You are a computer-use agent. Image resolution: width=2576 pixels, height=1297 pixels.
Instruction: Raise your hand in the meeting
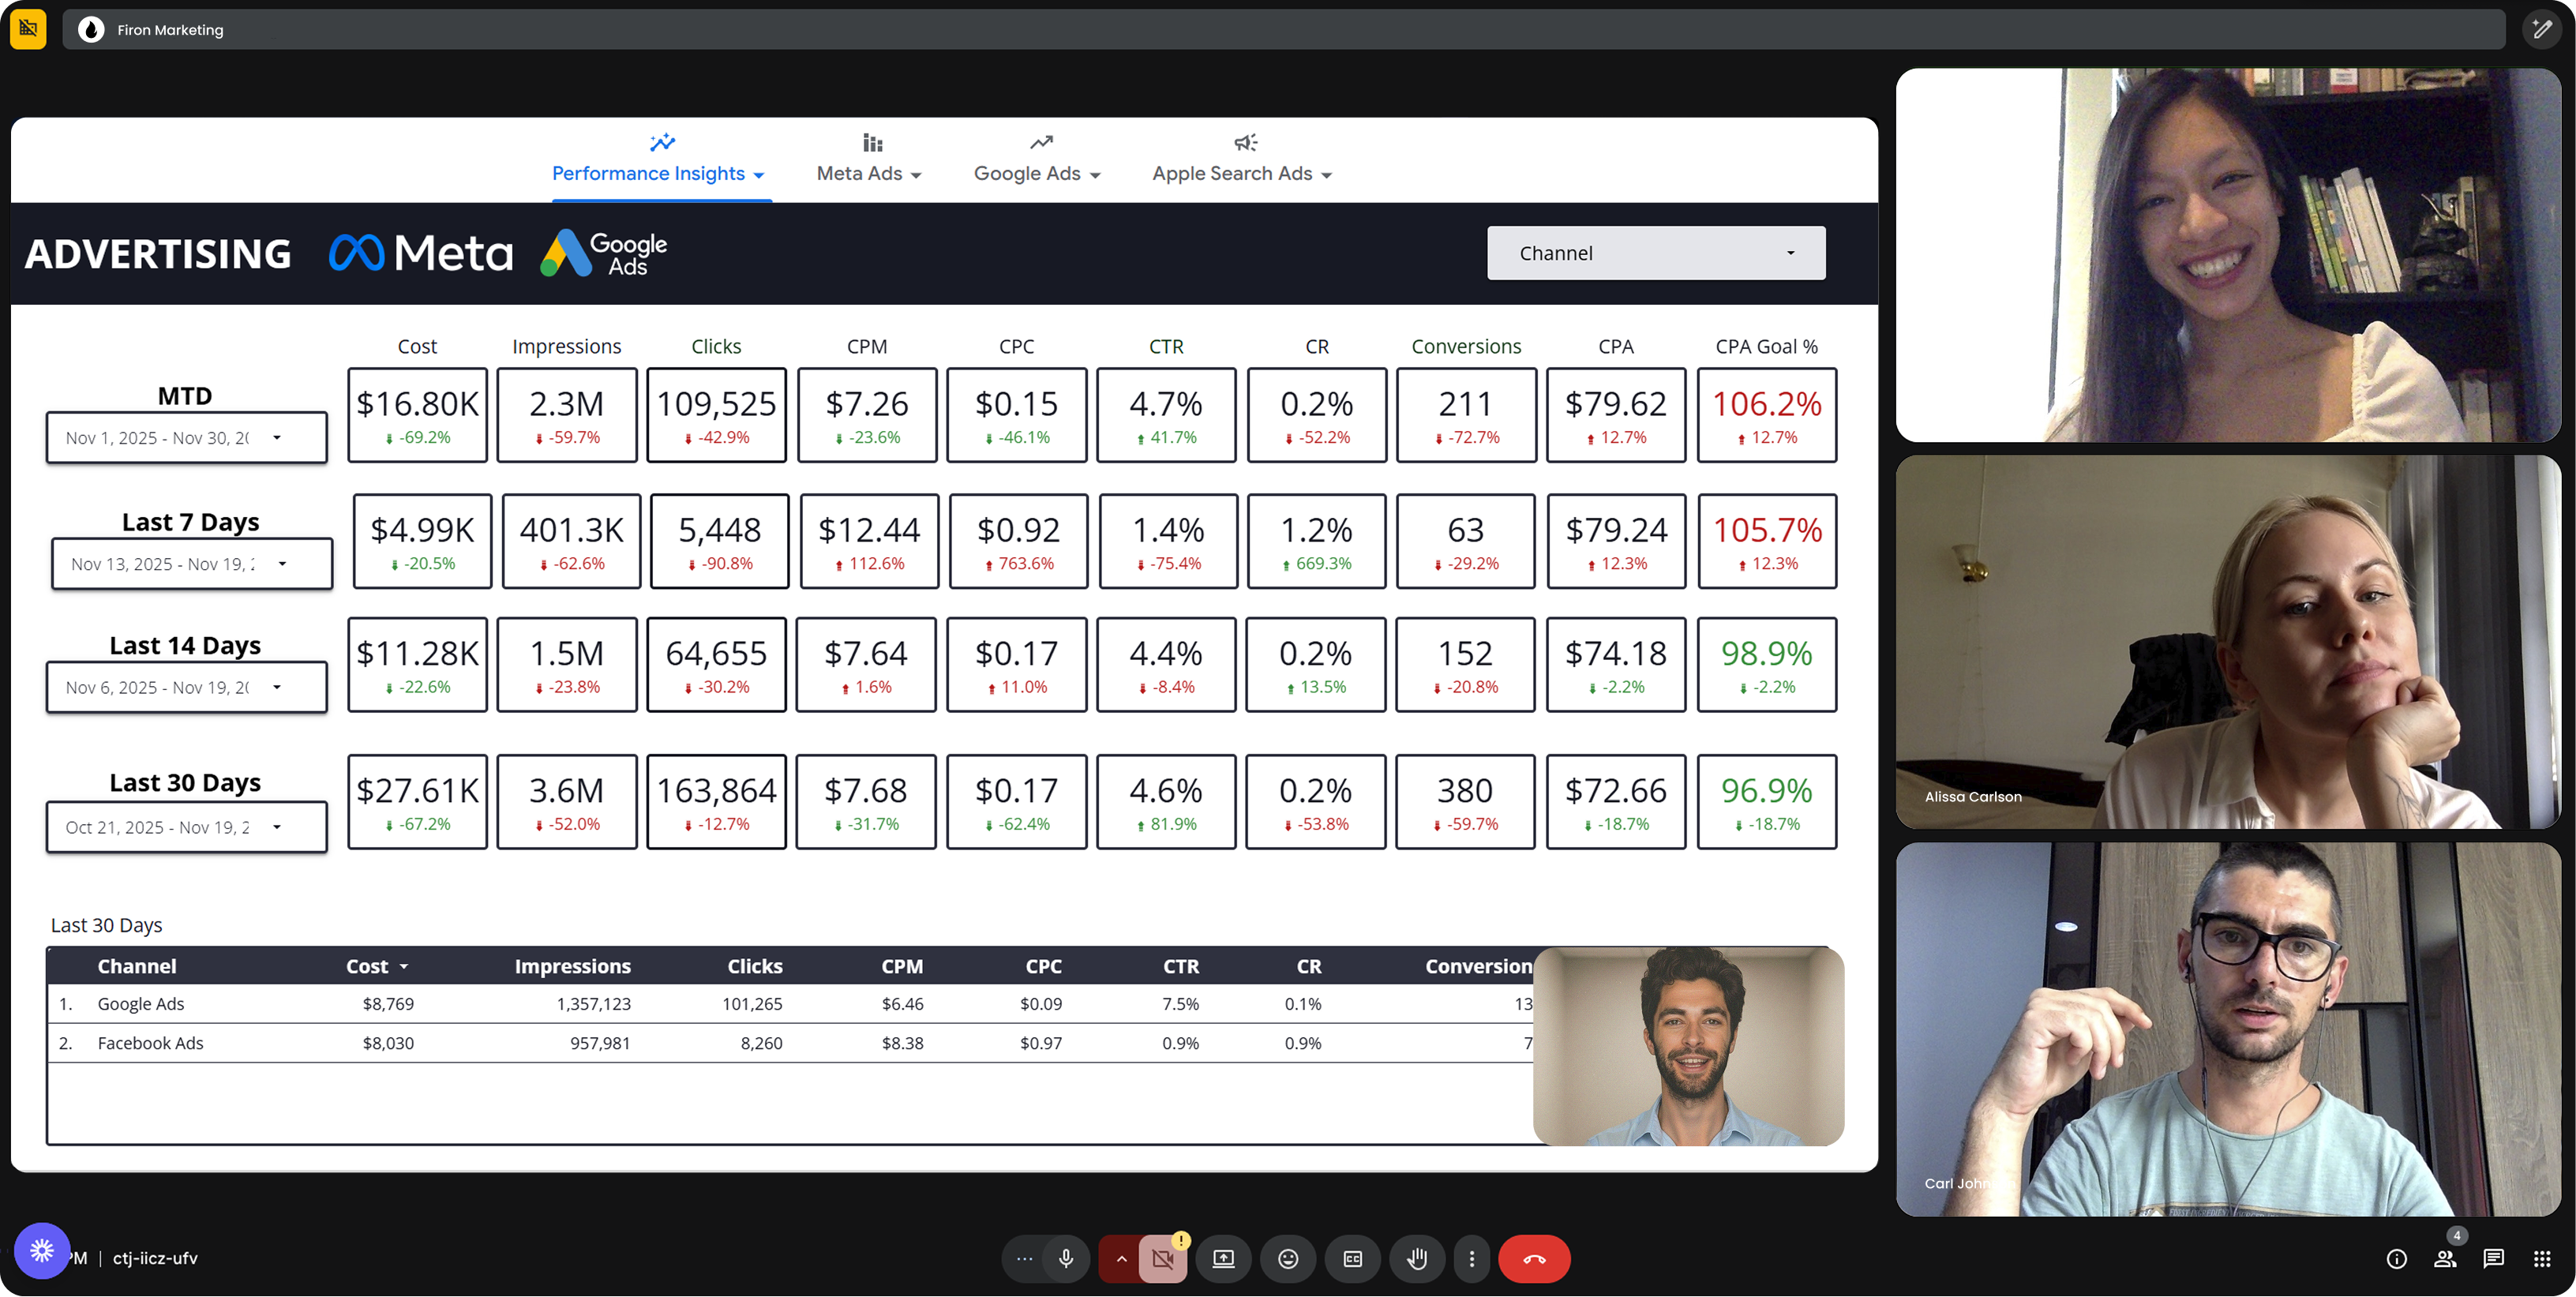(x=1417, y=1258)
